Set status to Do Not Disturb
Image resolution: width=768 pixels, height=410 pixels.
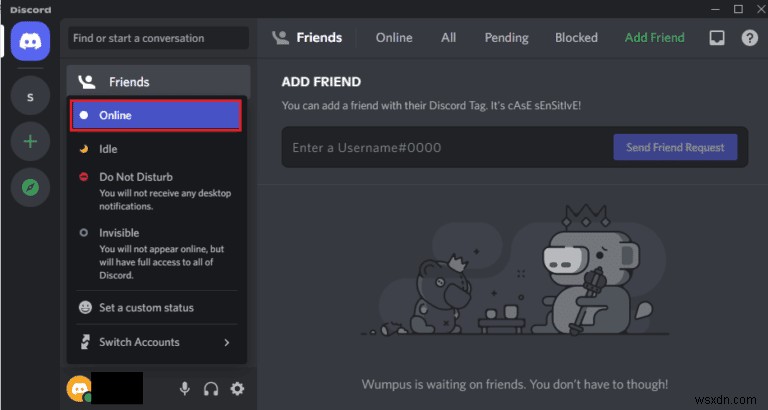pyautogui.click(x=156, y=191)
